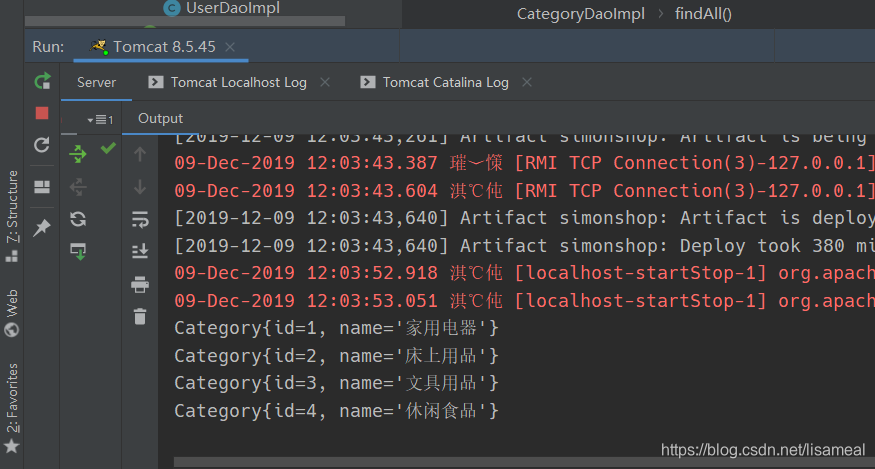The height and width of the screenshot is (469, 875).
Task: Click the green checkmark deployment status icon
Action: [108, 148]
